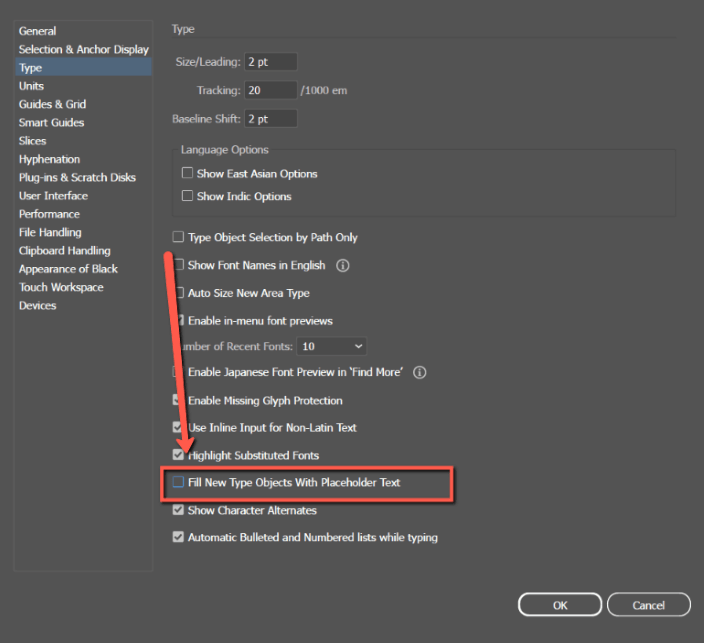Image resolution: width=704 pixels, height=643 pixels.
Task: Uncheck Show Character Alternates
Action: (178, 510)
